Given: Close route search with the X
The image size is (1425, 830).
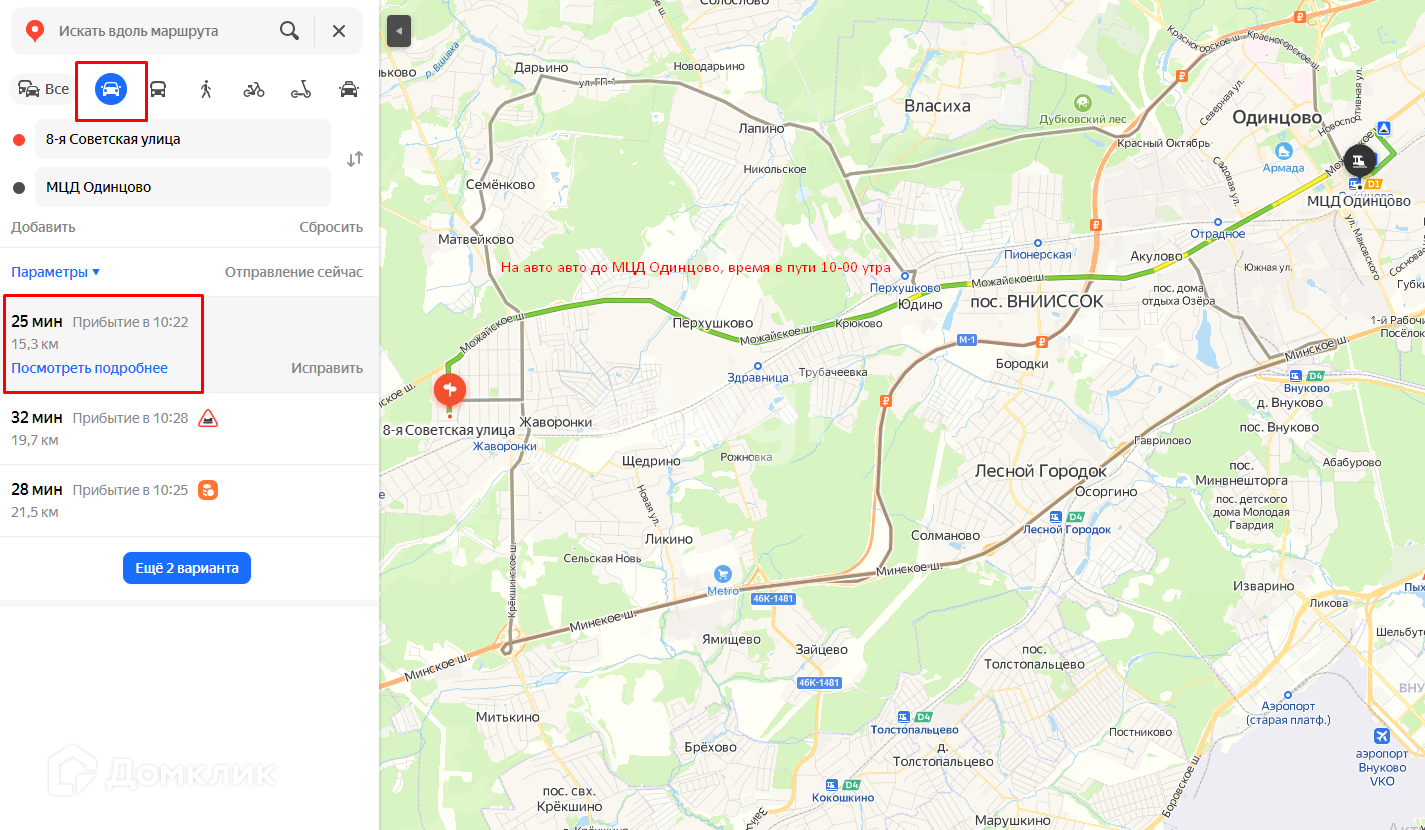Looking at the screenshot, I should pyautogui.click(x=339, y=31).
